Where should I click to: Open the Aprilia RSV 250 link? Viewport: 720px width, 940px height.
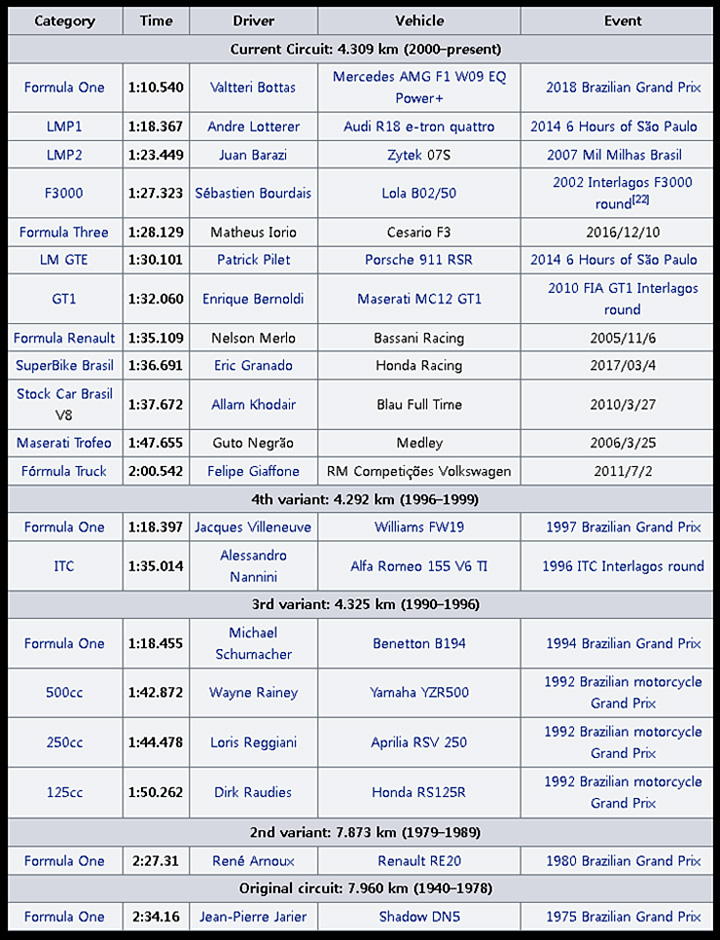pyautogui.click(x=419, y=742)
